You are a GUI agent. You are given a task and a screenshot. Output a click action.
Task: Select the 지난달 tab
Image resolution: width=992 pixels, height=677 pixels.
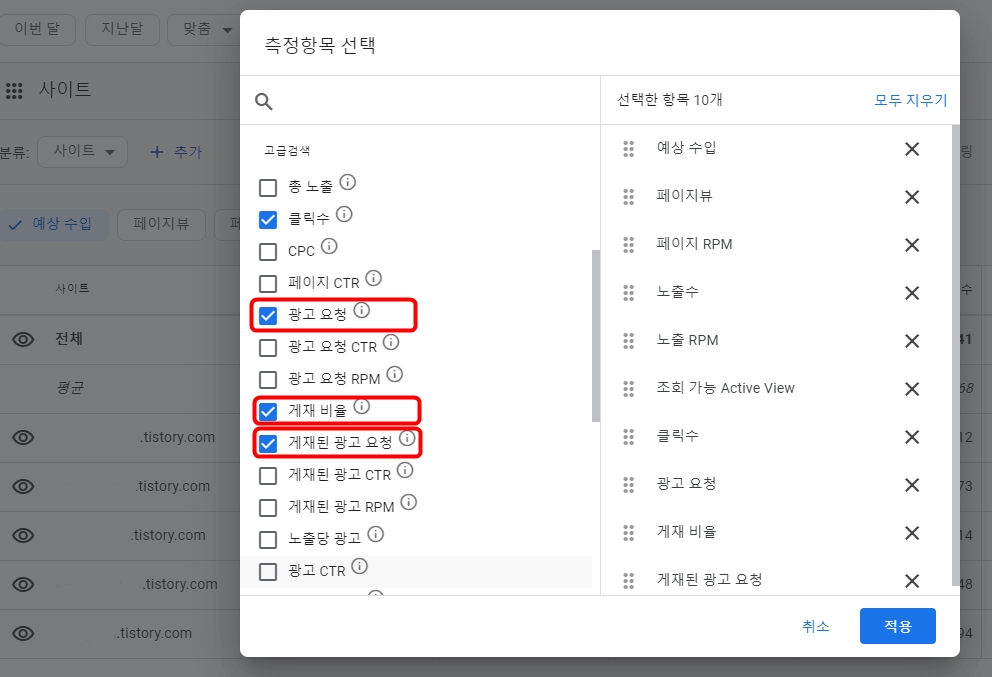(121, 29)
